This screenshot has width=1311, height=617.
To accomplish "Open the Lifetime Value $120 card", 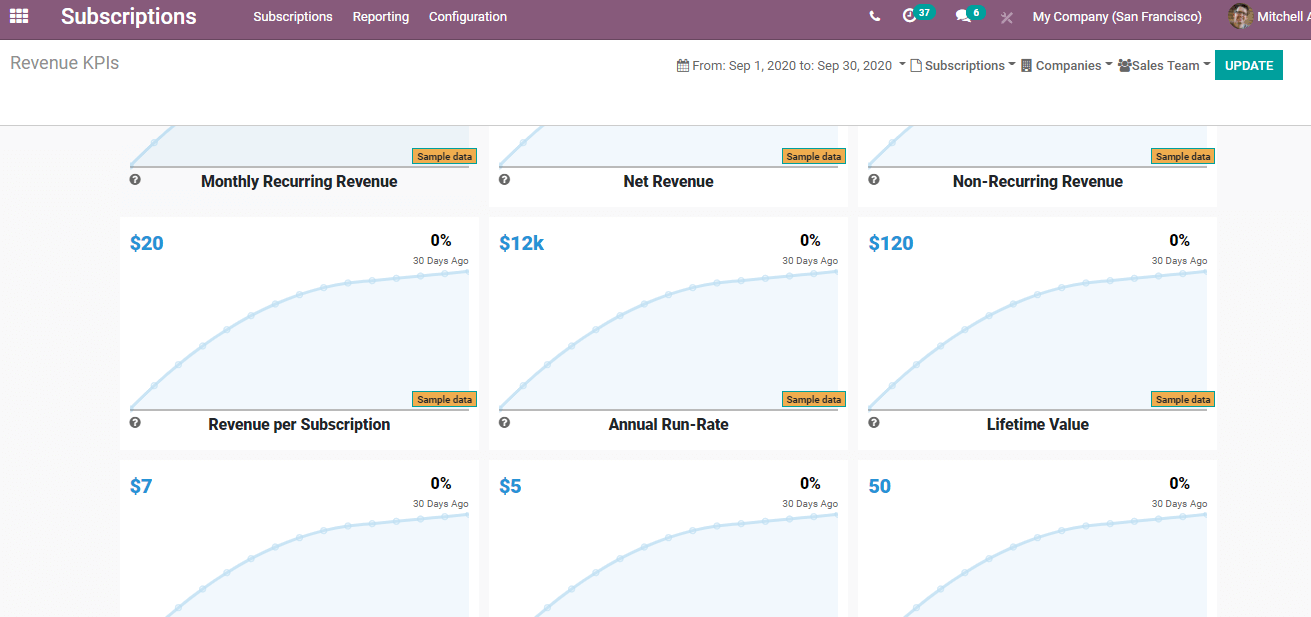I will click(x=1037, y=333).
